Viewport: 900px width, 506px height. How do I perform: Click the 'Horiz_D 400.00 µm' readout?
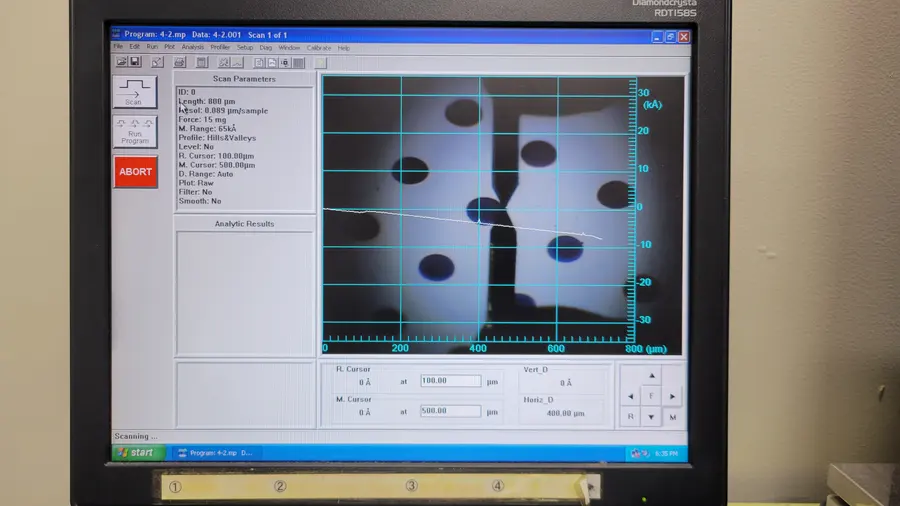click(565, 413)
